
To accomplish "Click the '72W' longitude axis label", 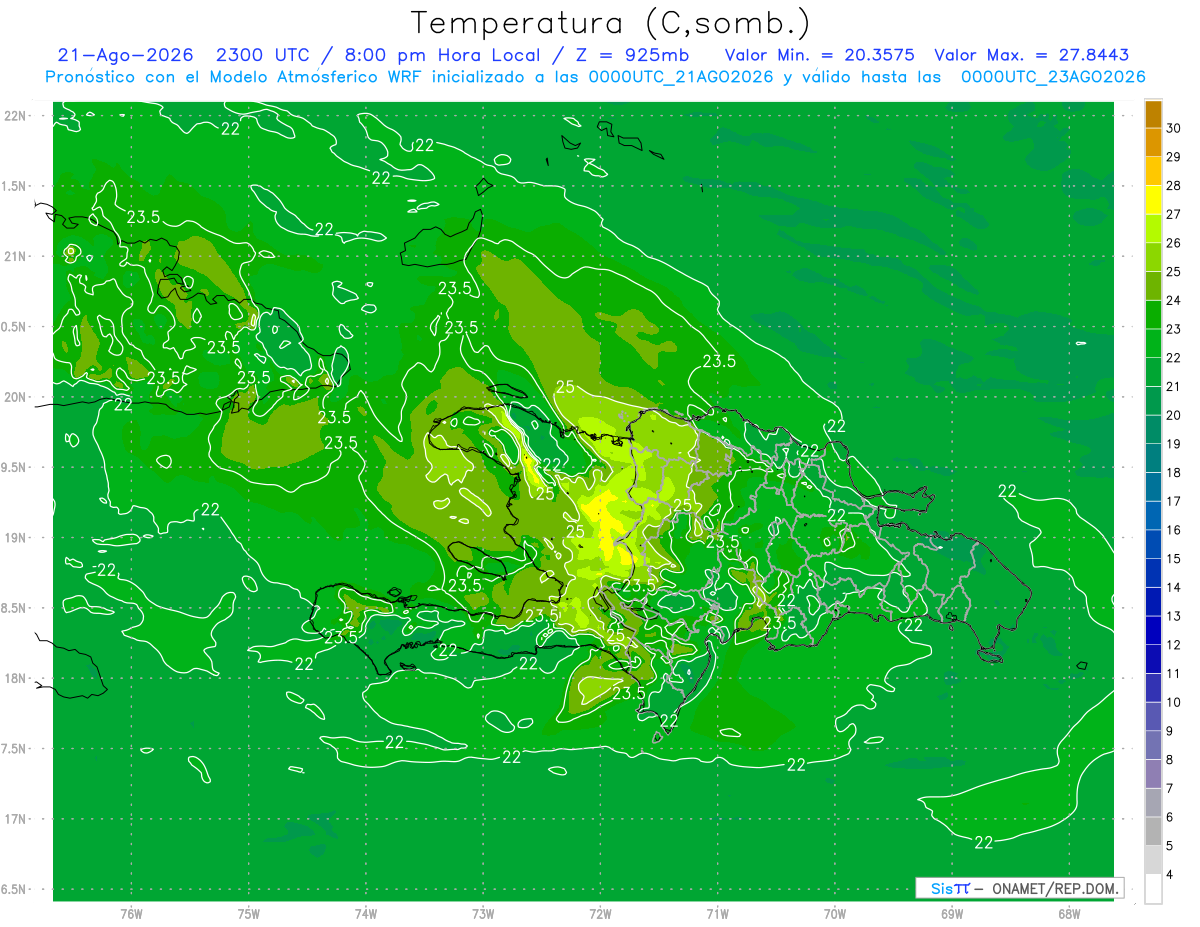I will 600,913.
